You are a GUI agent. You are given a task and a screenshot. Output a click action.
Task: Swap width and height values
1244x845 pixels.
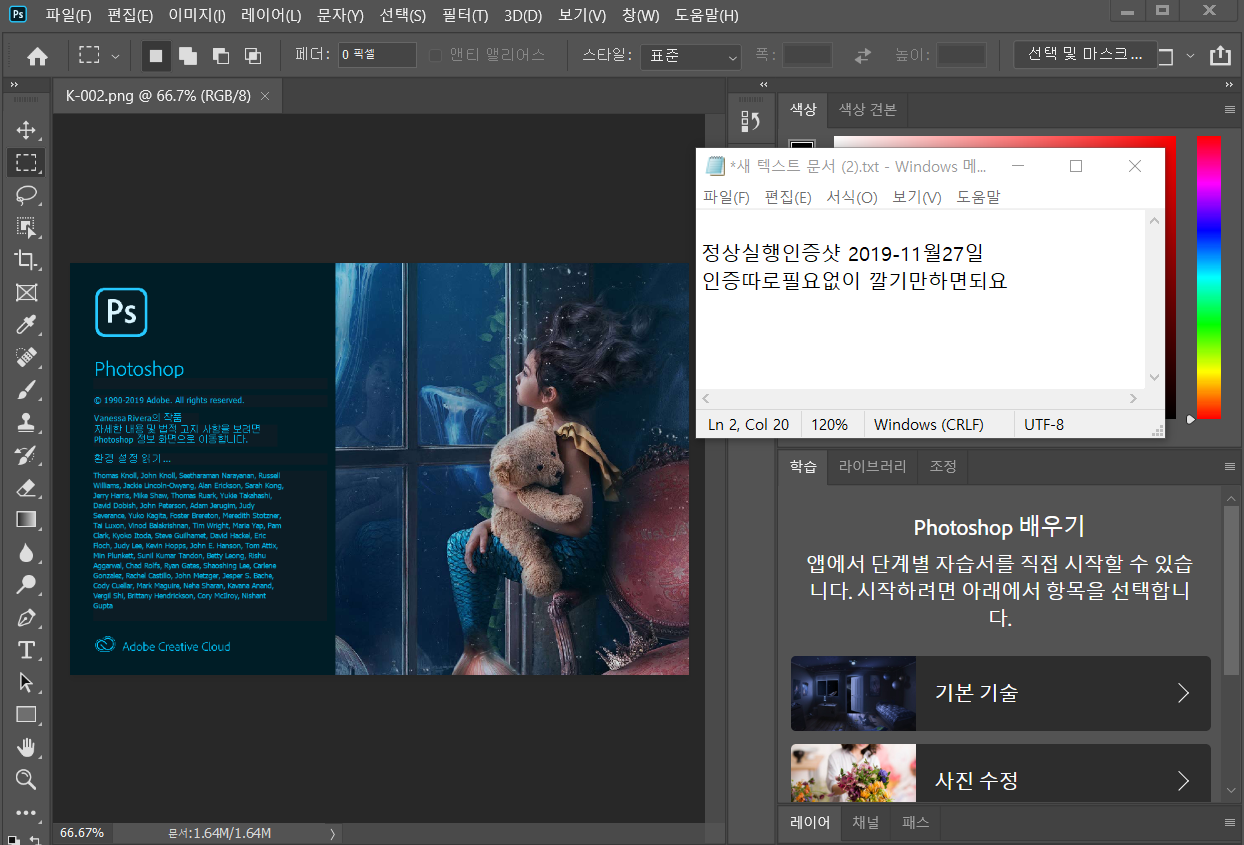coord(862,56)
